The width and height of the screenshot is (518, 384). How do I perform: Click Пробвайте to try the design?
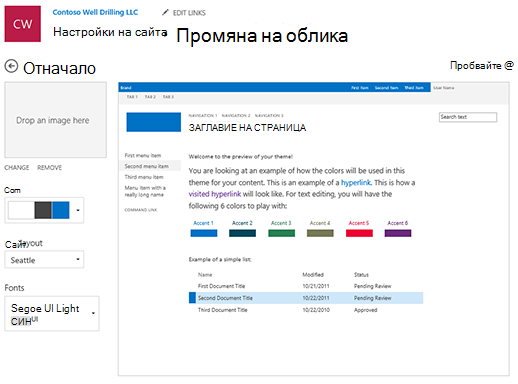[x=482, y=65]
